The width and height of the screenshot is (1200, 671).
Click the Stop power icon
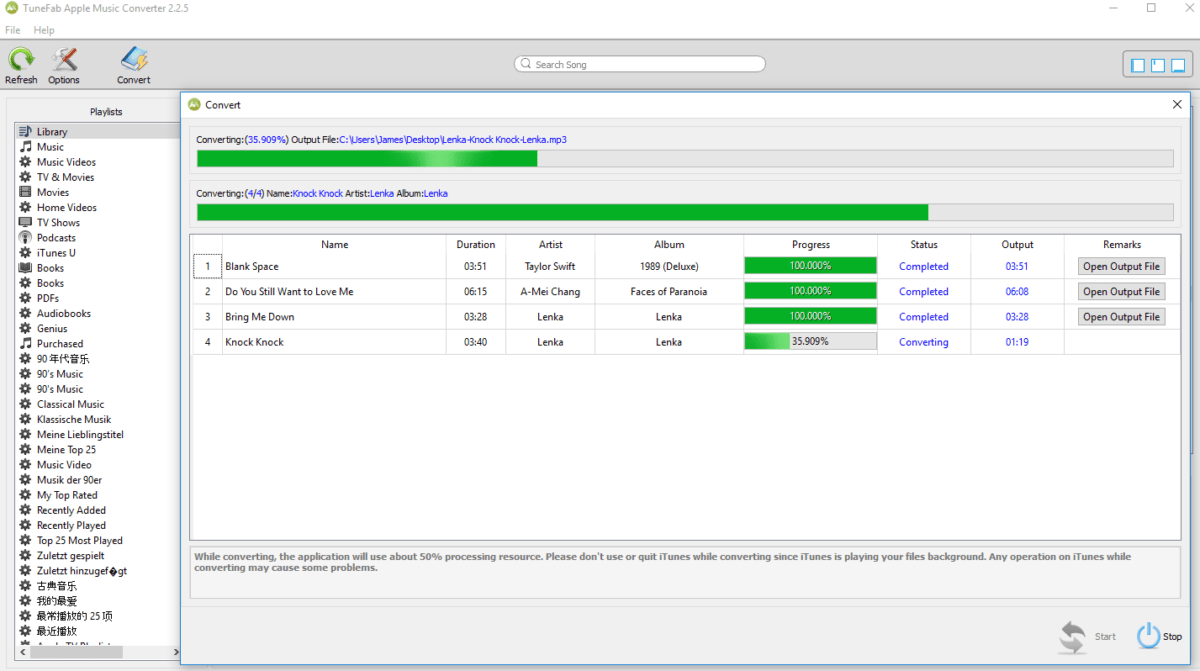1148,636
